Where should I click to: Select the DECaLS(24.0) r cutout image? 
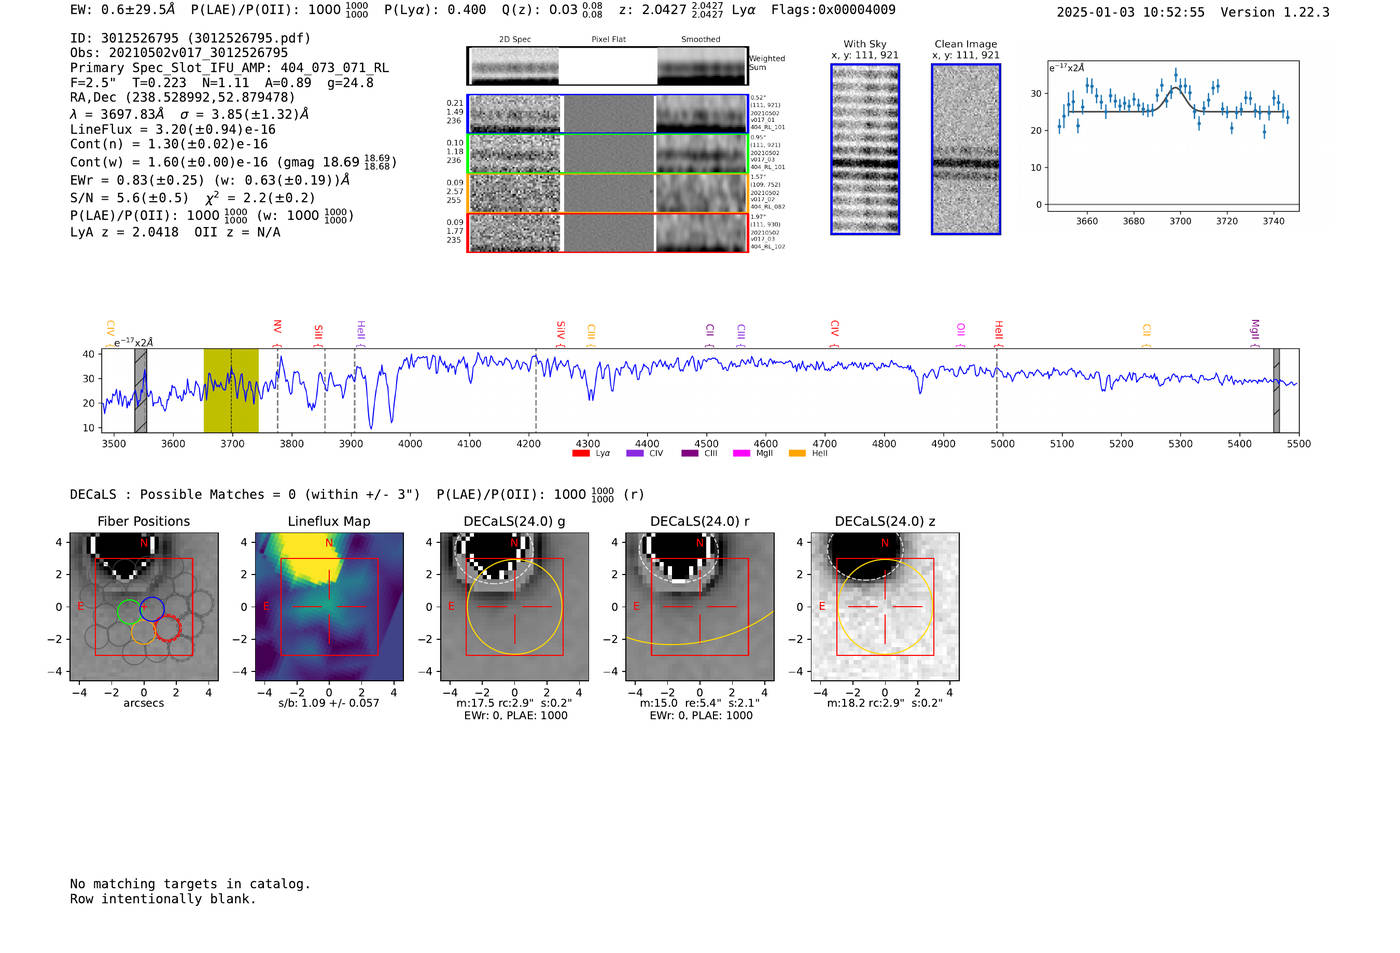click(x=700, y=607)
